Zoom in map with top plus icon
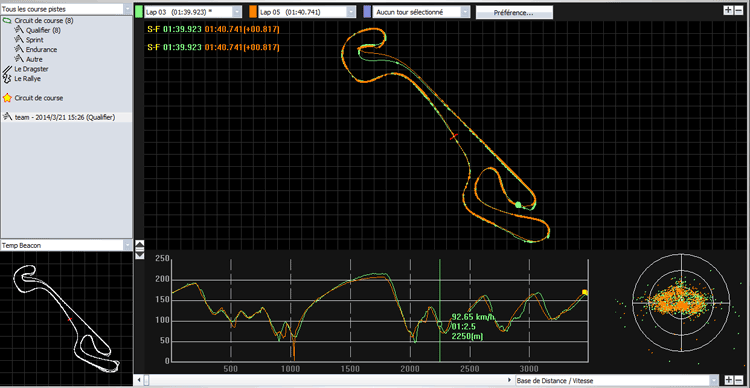 (728, 11)
